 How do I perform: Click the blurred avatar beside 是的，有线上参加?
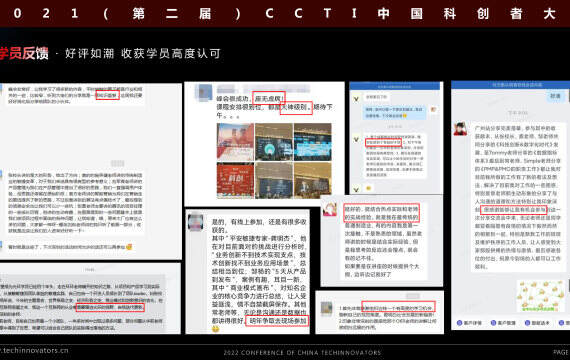(x=196, y=222)
